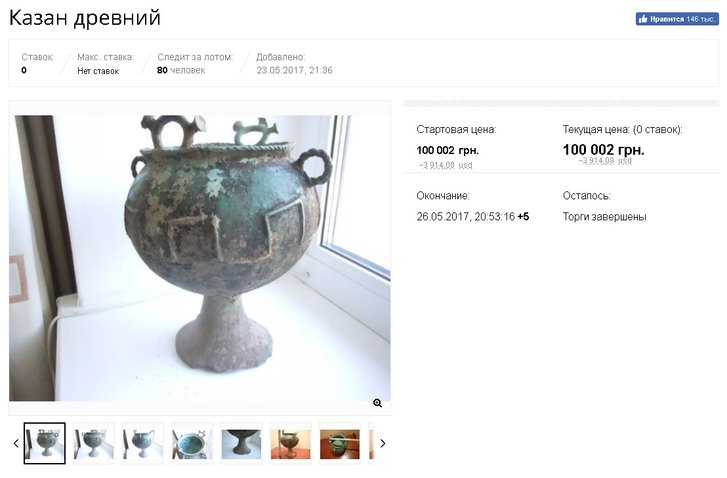Click the 'Торги завершены' status text
Screen dimensions: 727x478
(x=604, y=217)
